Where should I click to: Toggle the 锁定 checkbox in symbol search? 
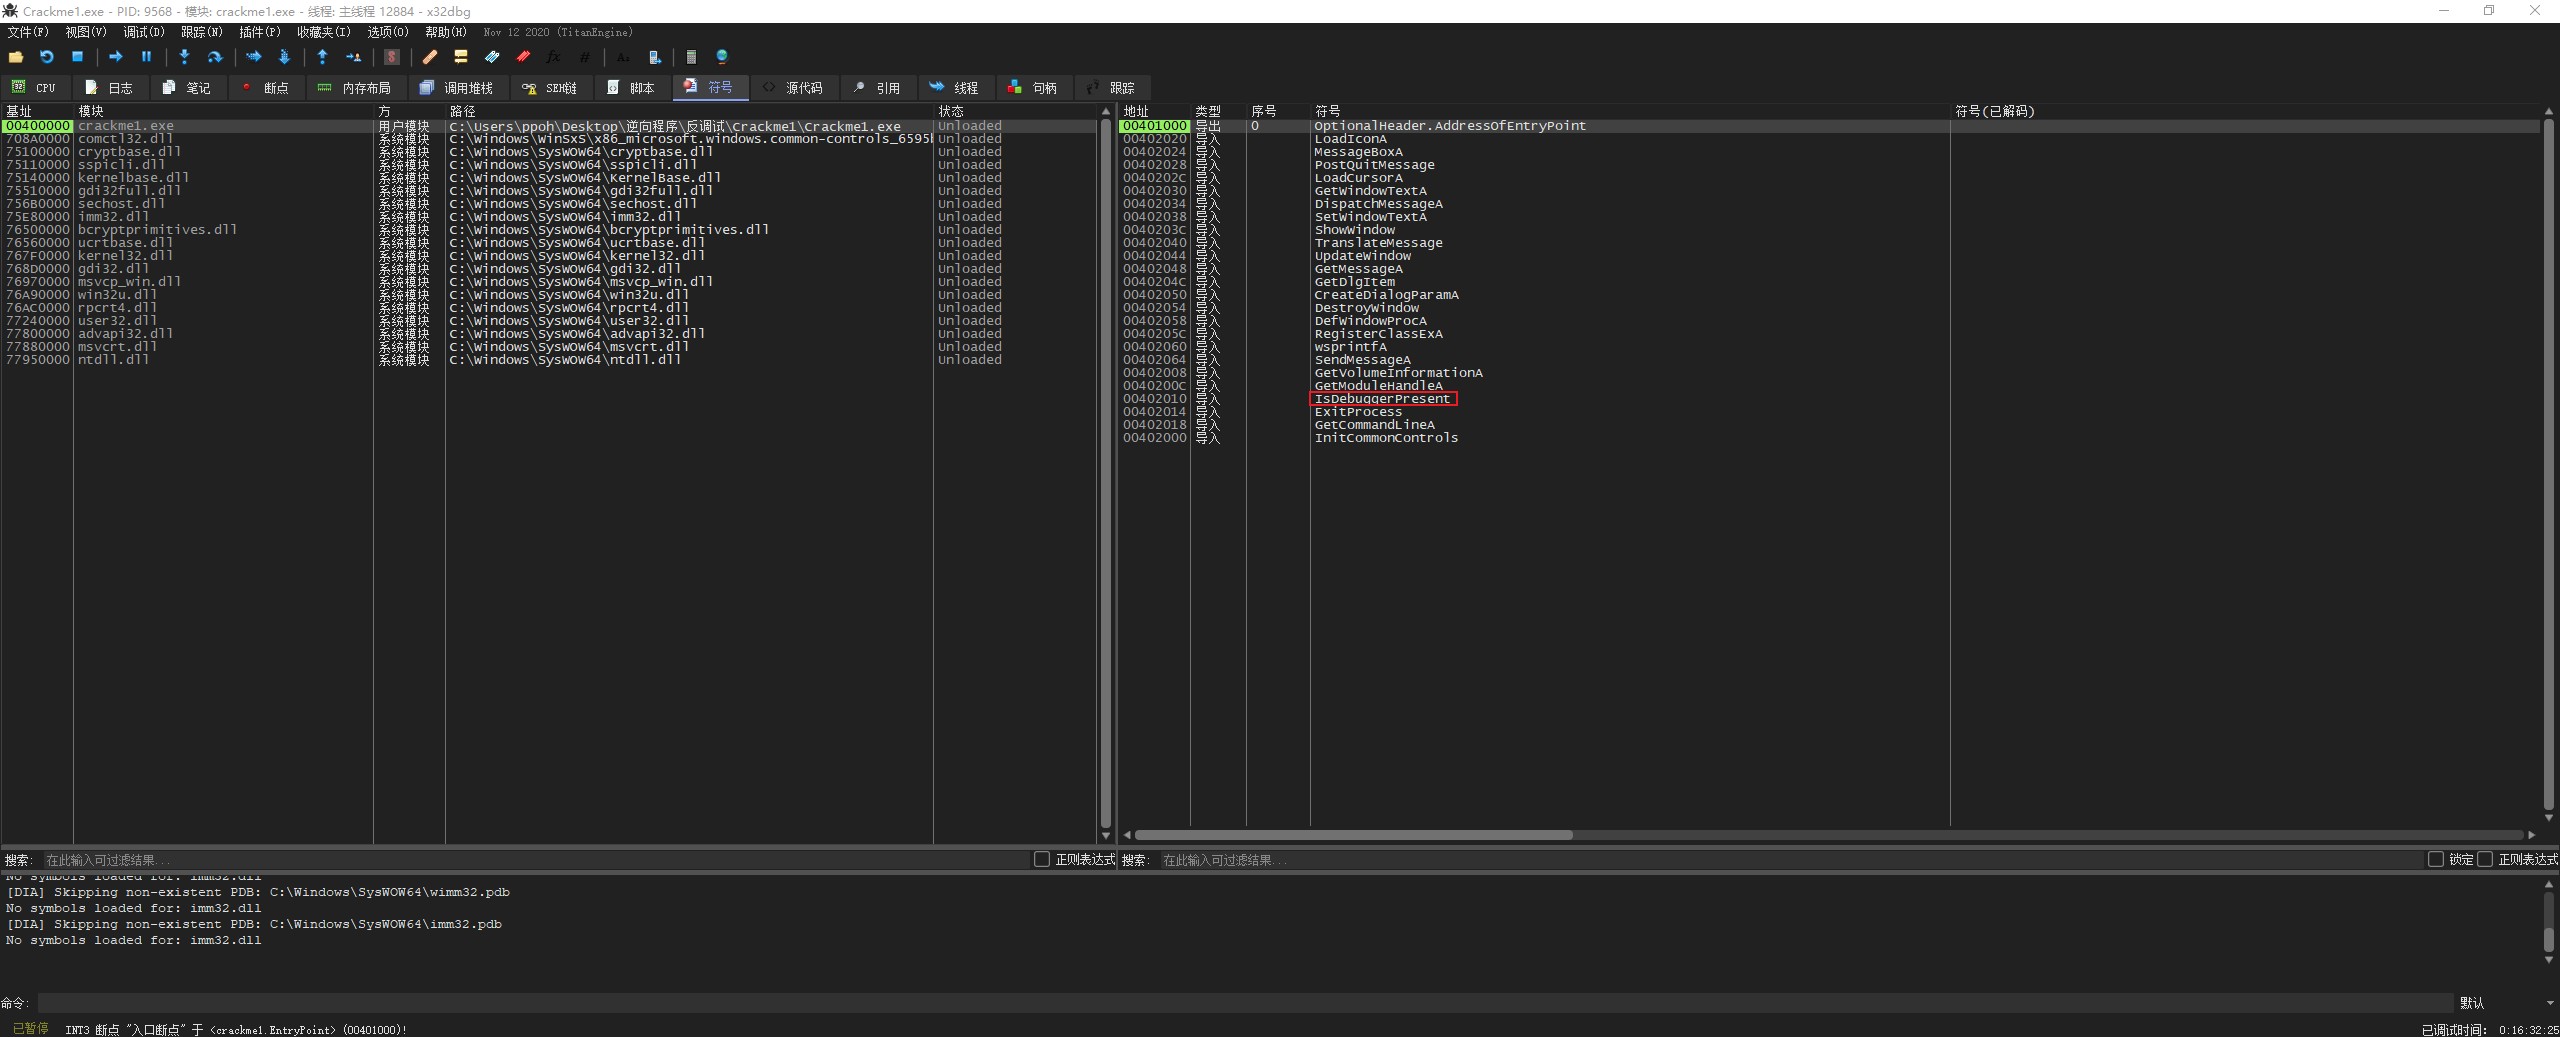(2436, 859)
